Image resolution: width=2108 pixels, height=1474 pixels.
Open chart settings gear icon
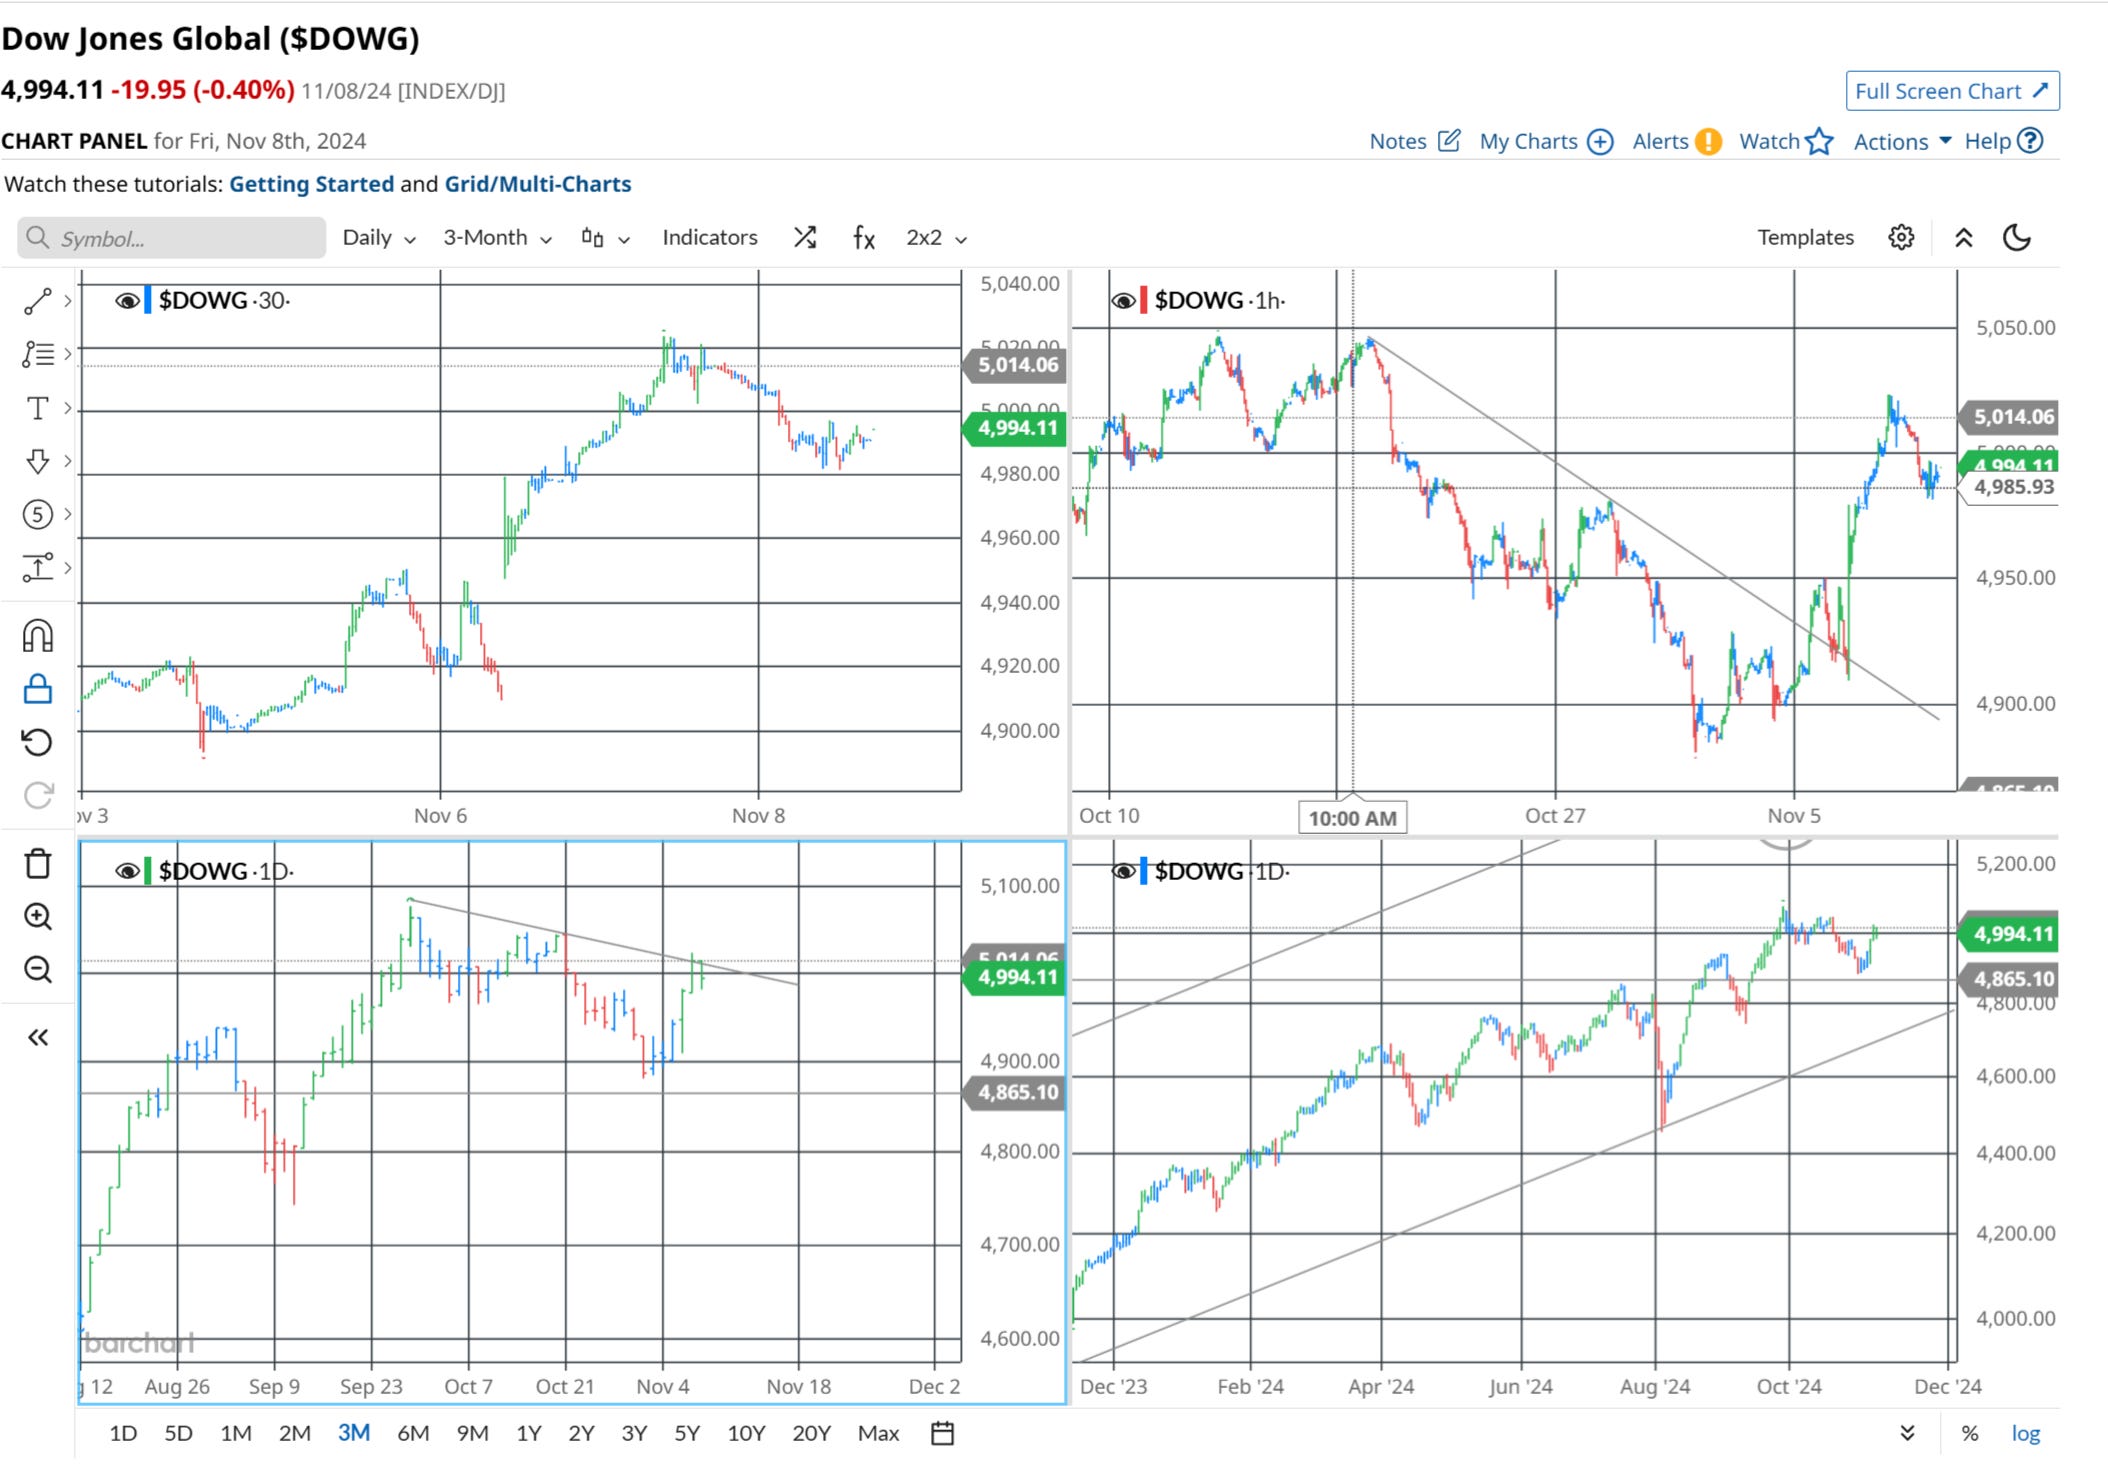pyautogui.click(x=1901, y=238)
